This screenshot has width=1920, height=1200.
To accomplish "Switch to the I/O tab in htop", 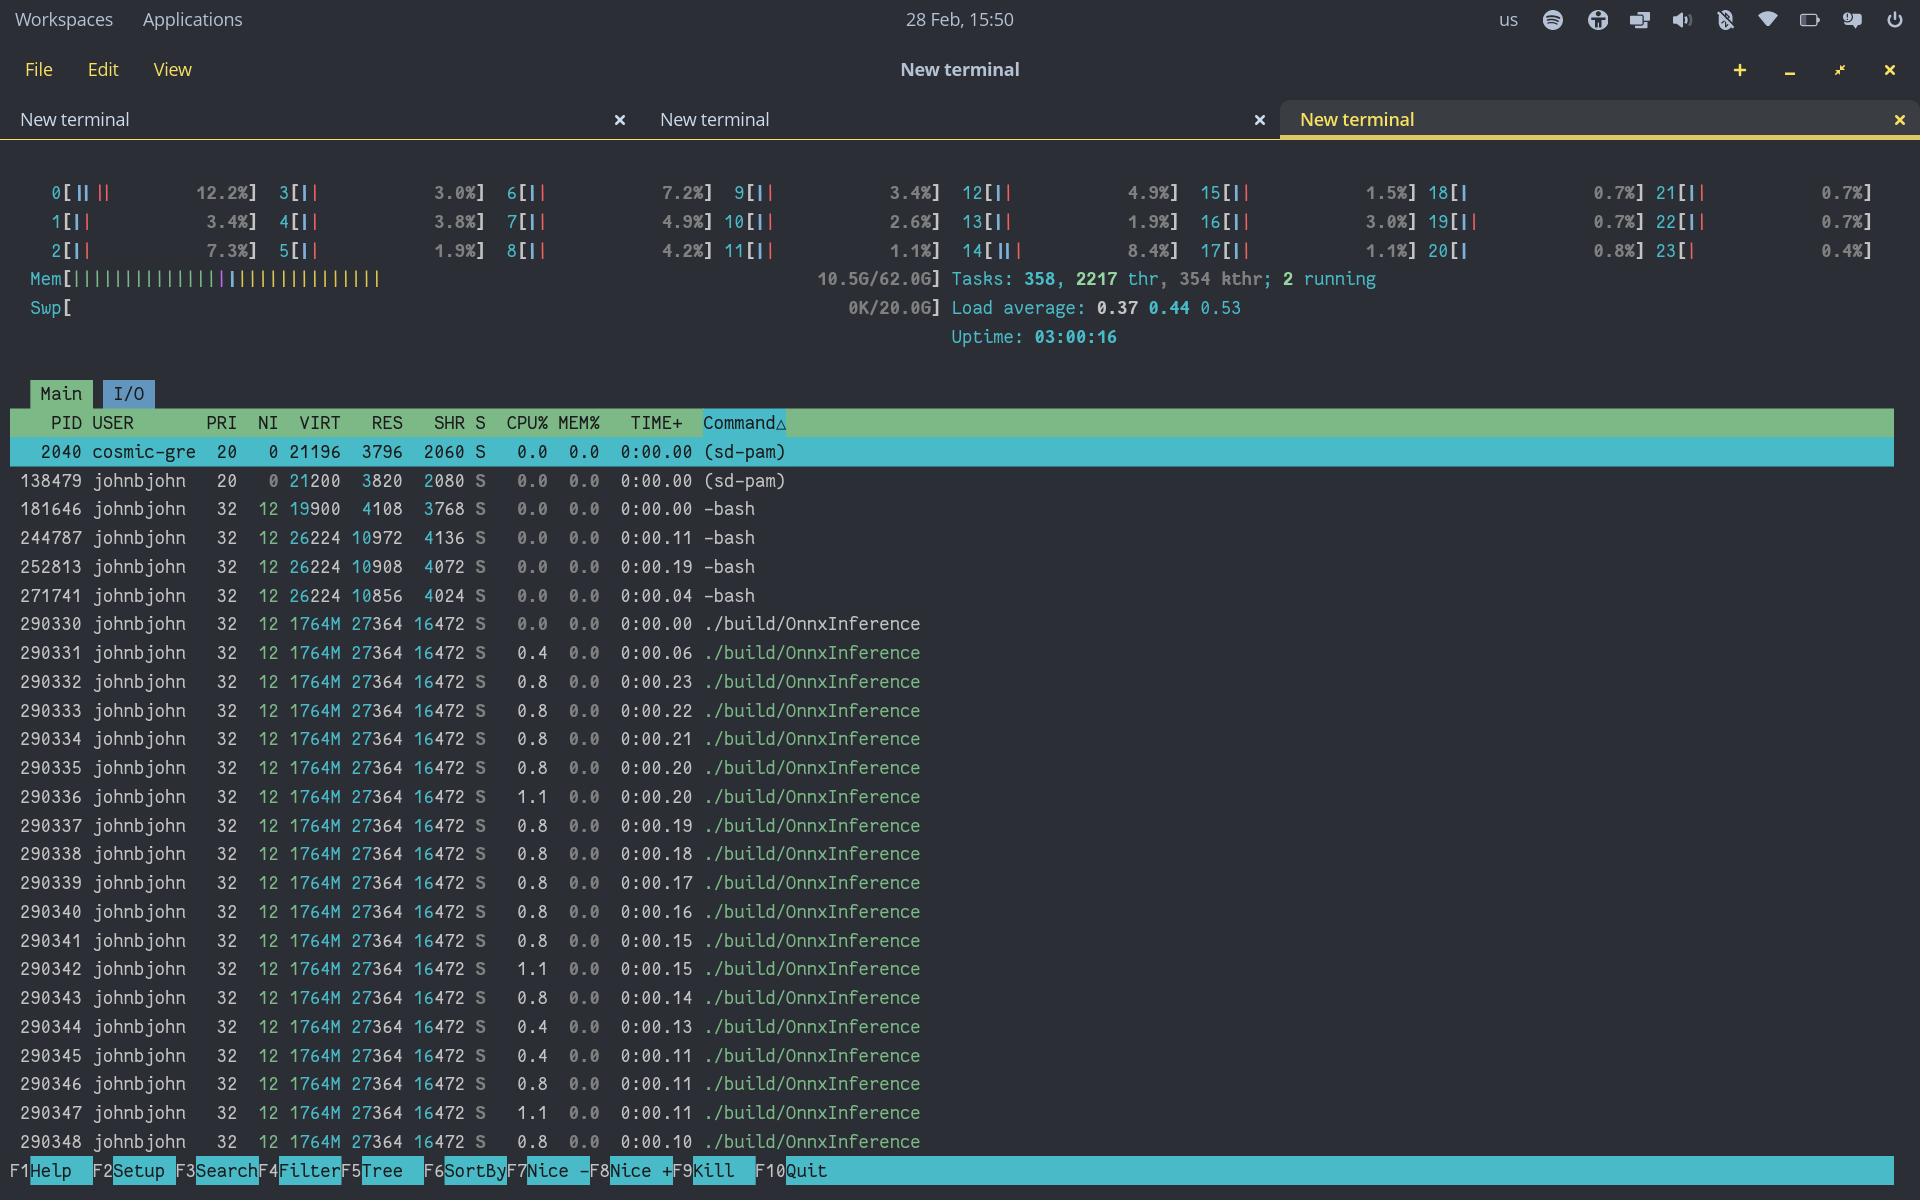I will pyautogui.click(x=128, y=393).
